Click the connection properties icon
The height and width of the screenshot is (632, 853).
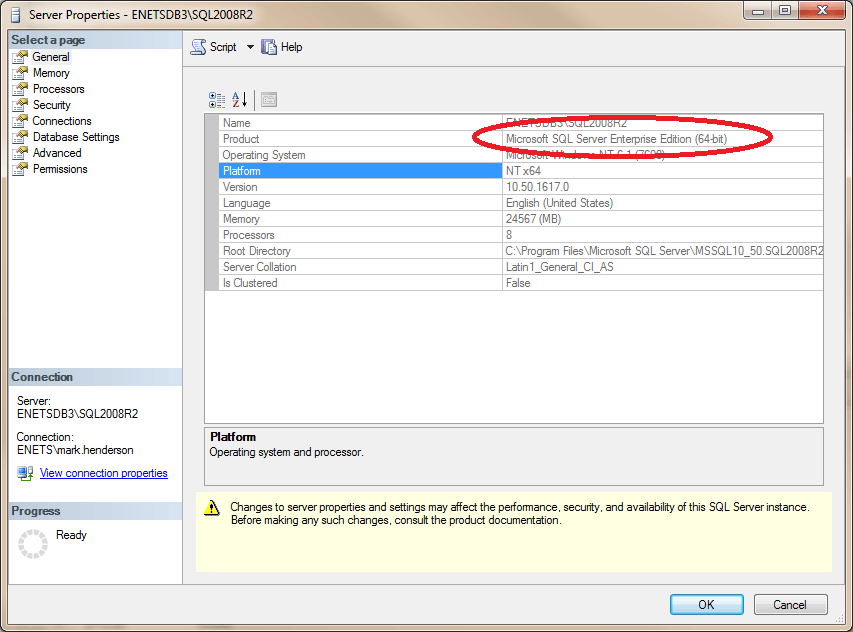pos(25,473)
